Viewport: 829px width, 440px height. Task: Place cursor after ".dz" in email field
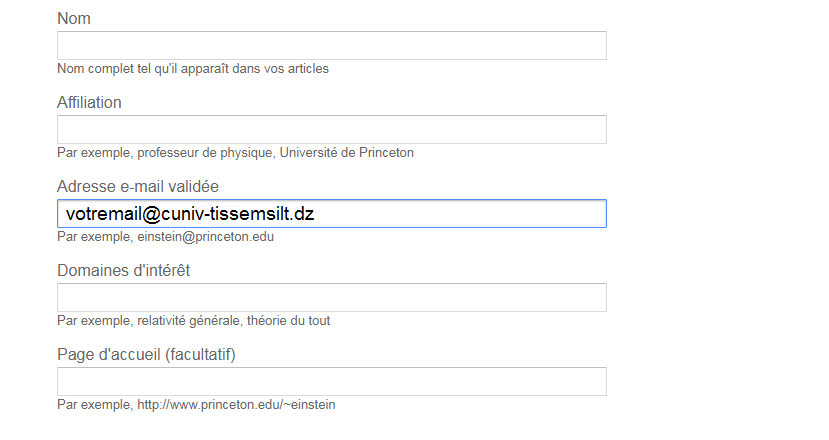(x=316, y=214)
